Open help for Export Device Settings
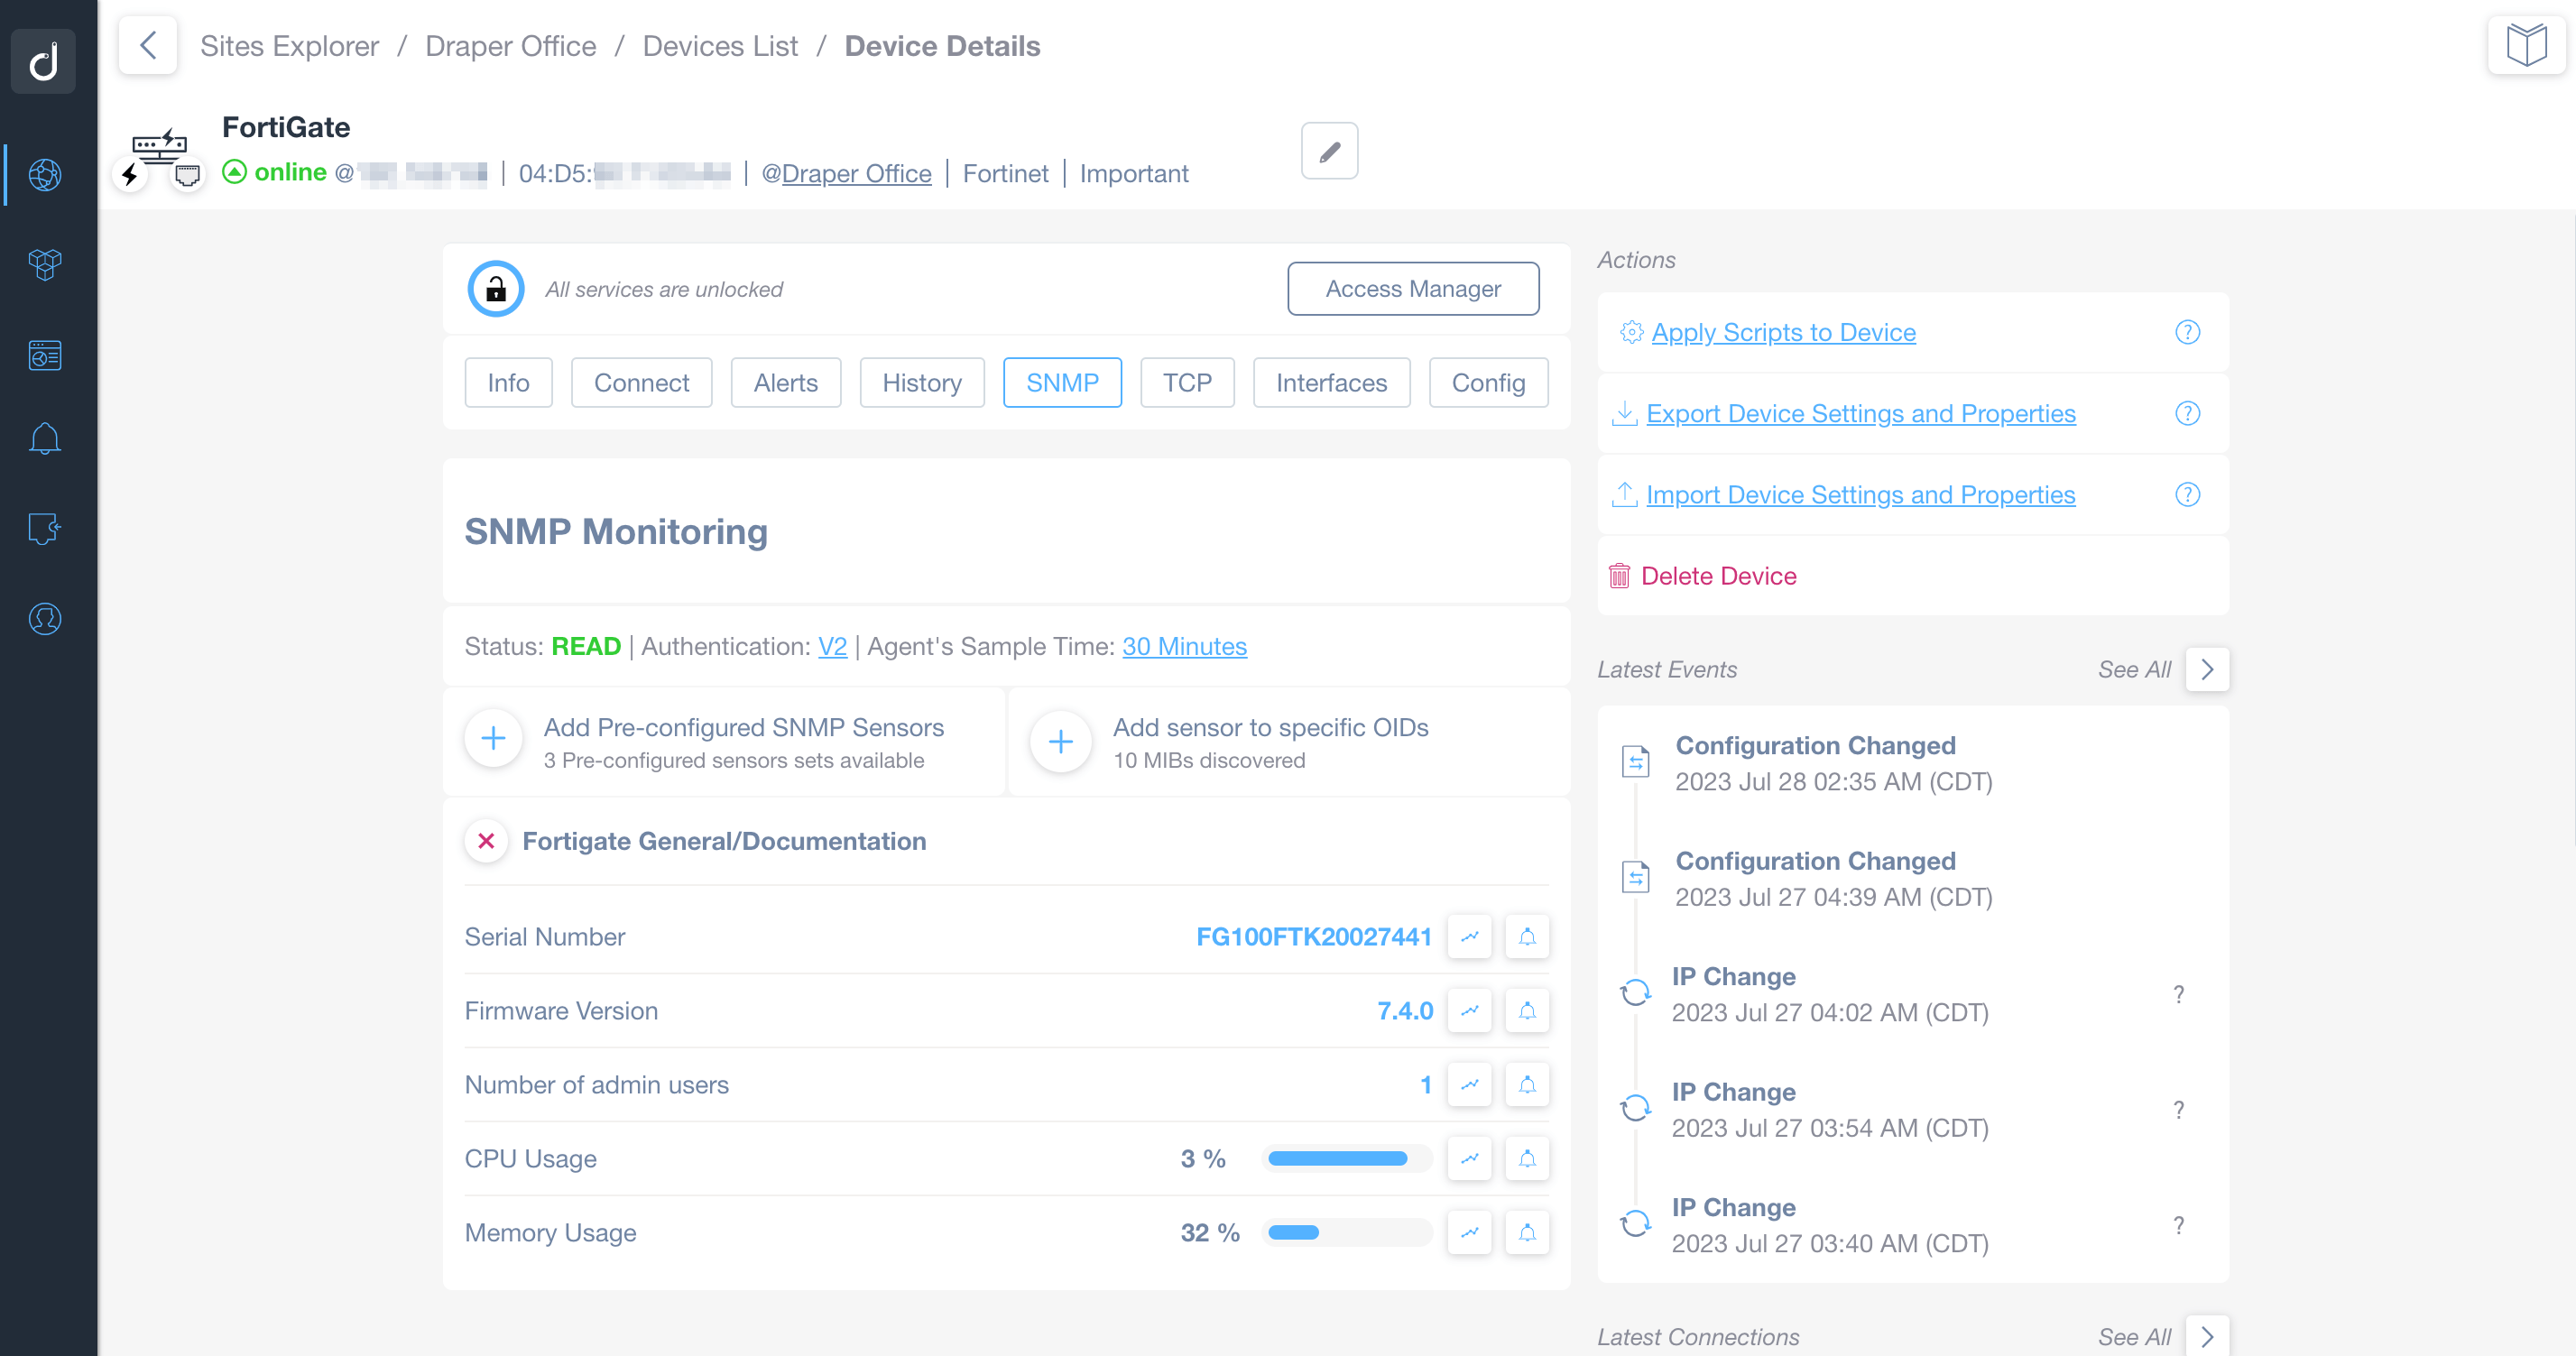The height and width of the screenshot is (1356, 2576). tap(2187, 413)
